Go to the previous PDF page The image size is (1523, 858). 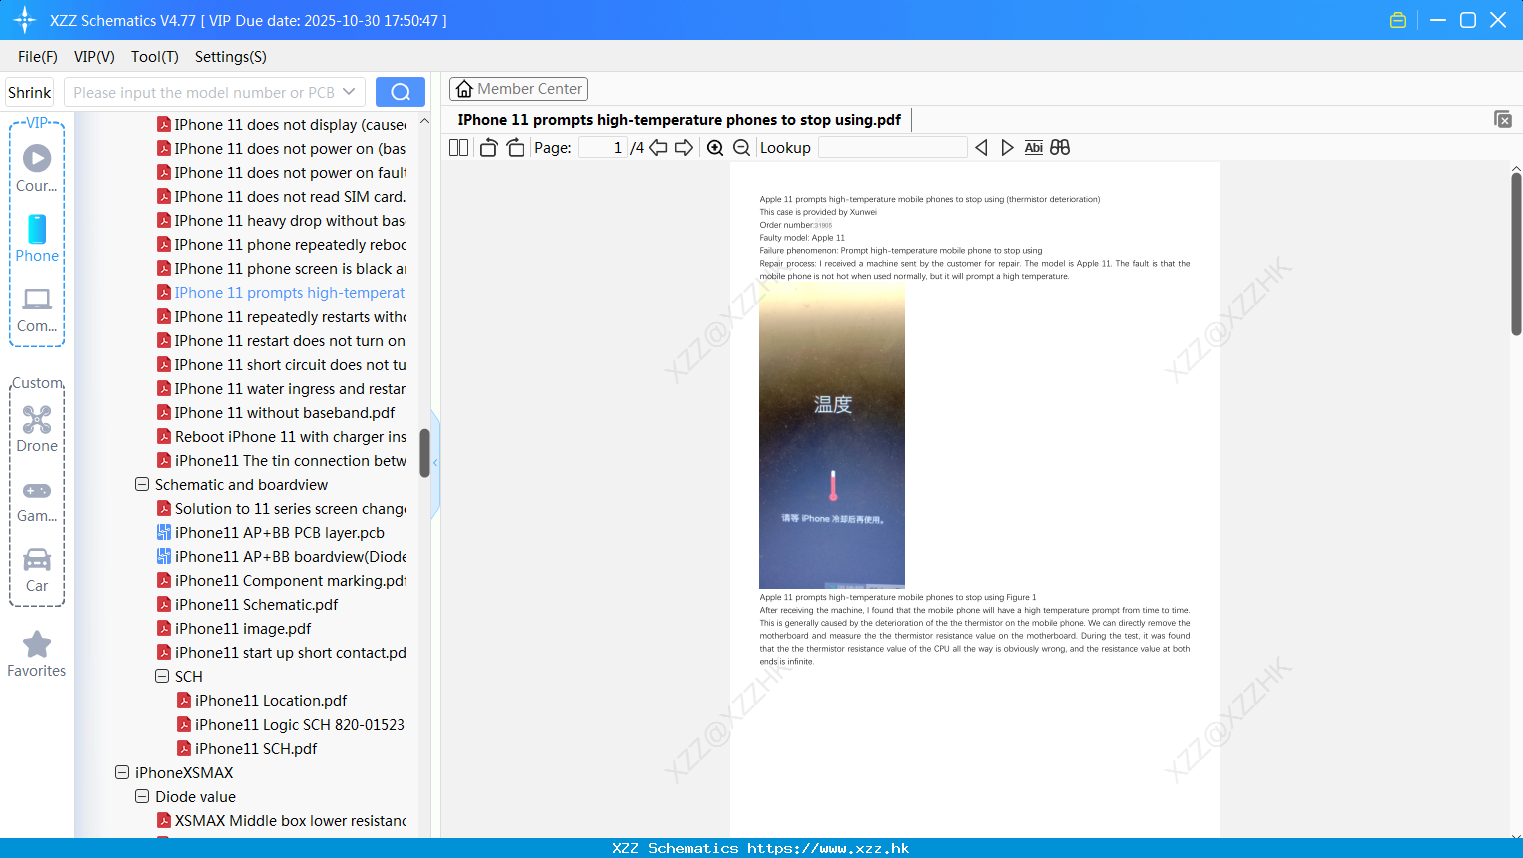[658, 148]
